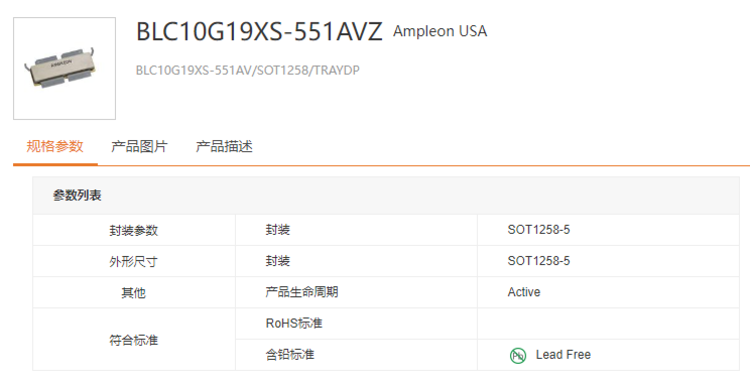Select the BLC10G19XS-551AVZ product title
This screenshot has width=750, height=382.
pyautogui.click(x=259, y=32)
